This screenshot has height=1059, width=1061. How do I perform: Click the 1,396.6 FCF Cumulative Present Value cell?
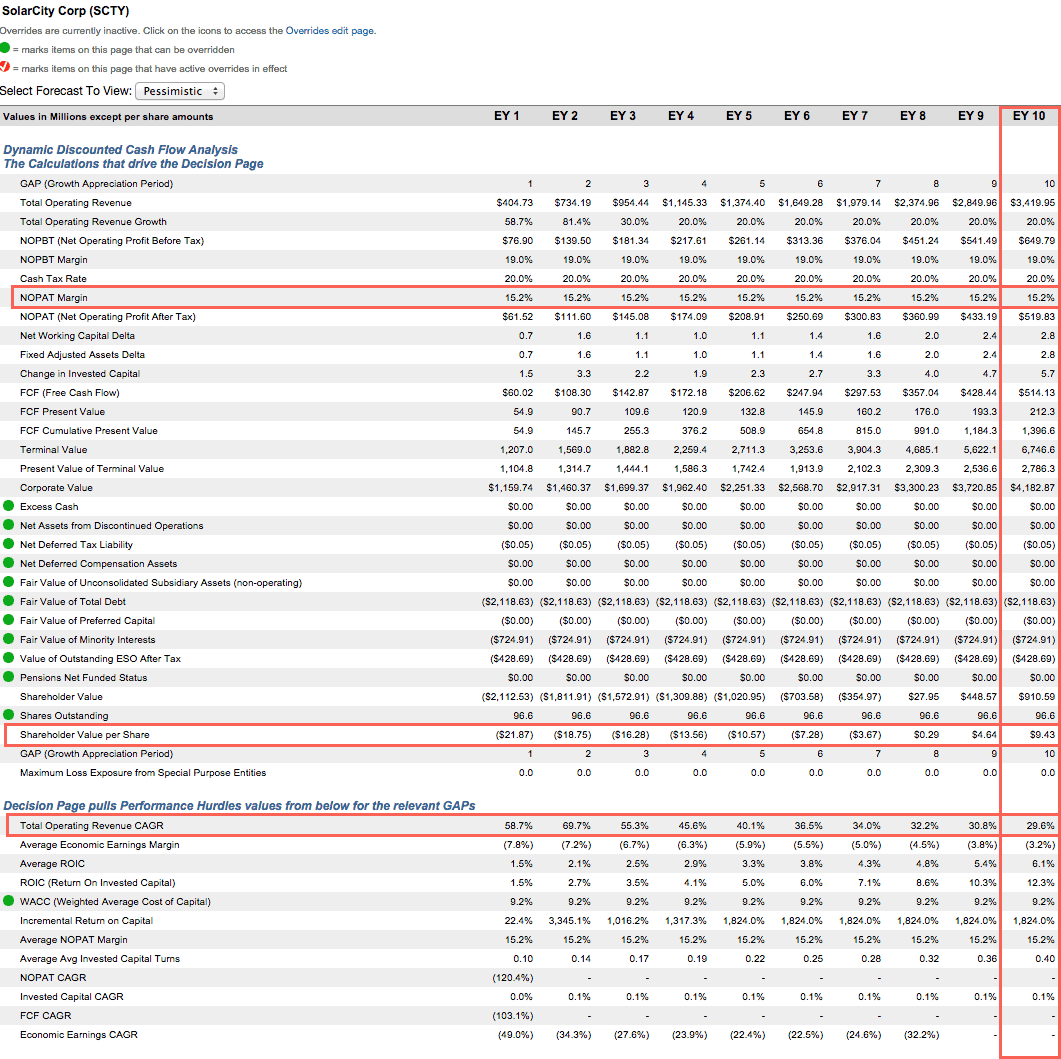pos(1038,430)
